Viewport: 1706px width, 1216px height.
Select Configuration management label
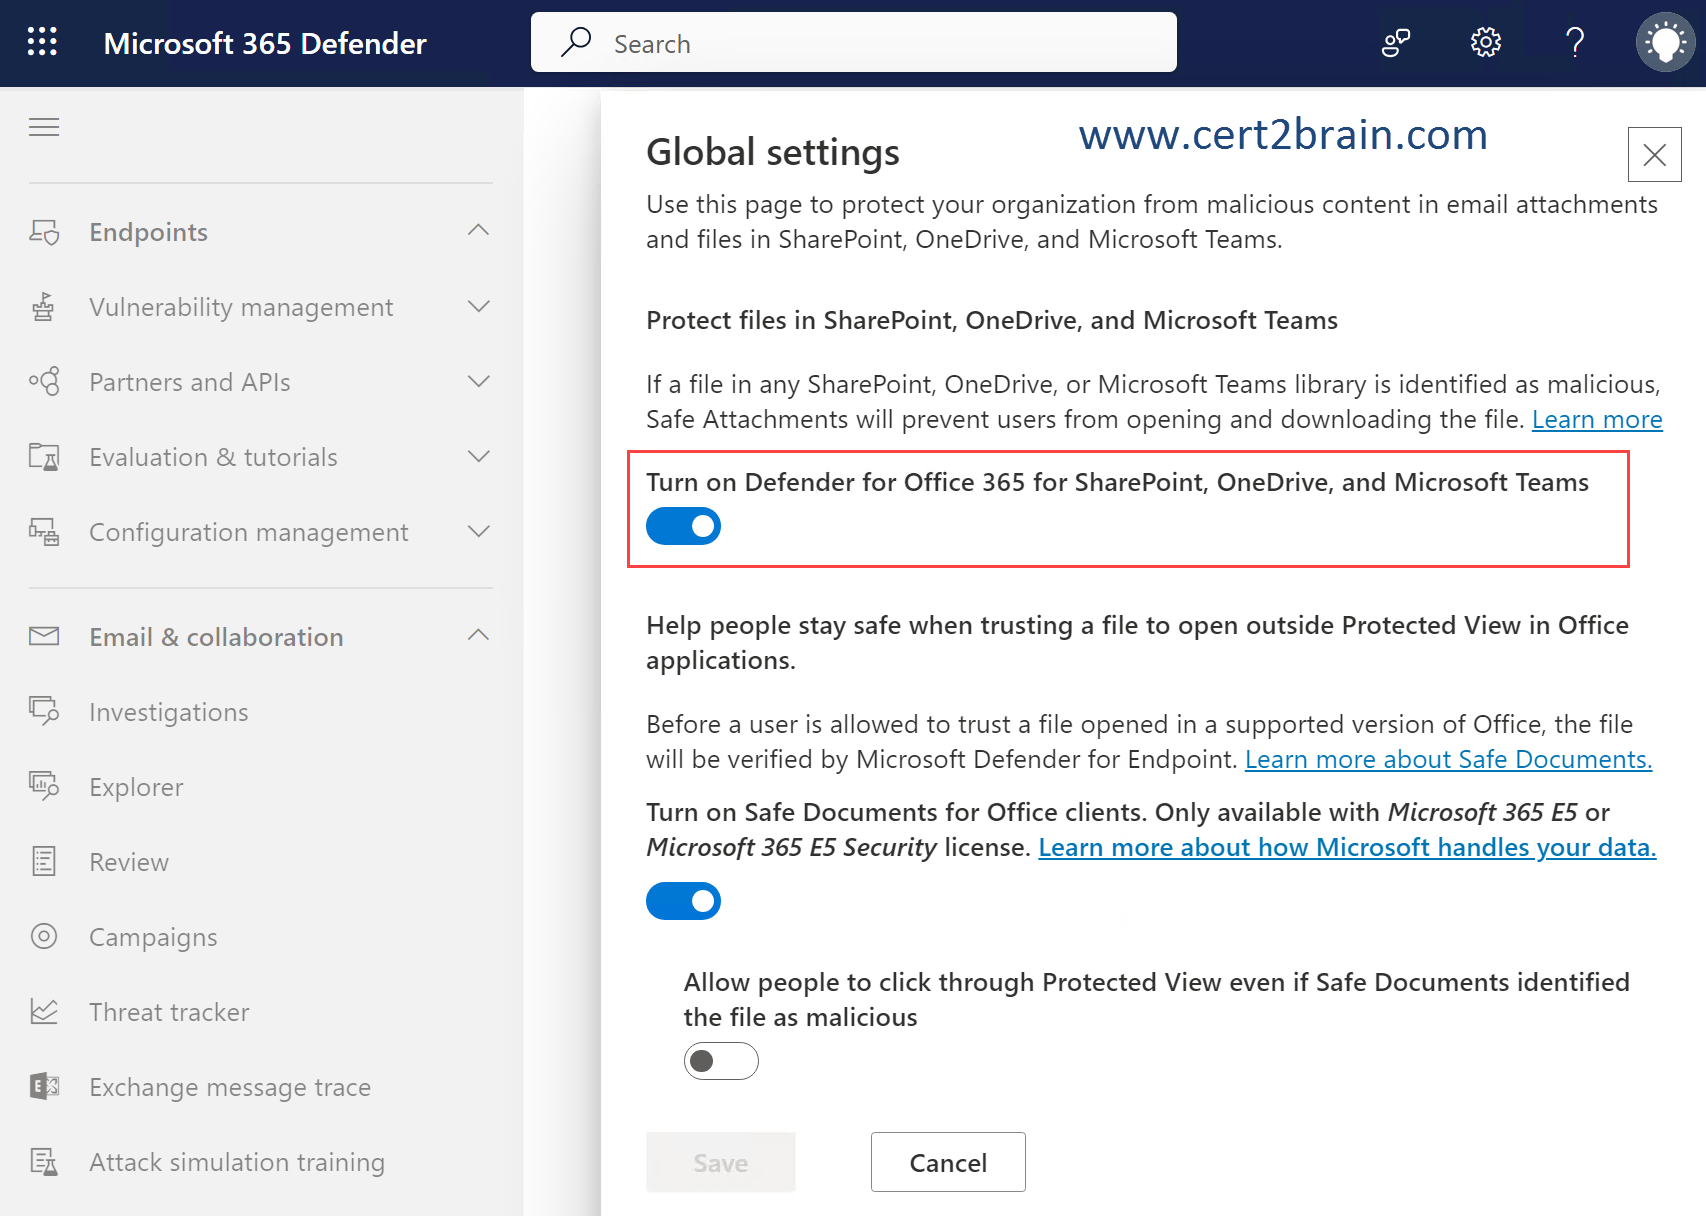click(x=249, y=532)
